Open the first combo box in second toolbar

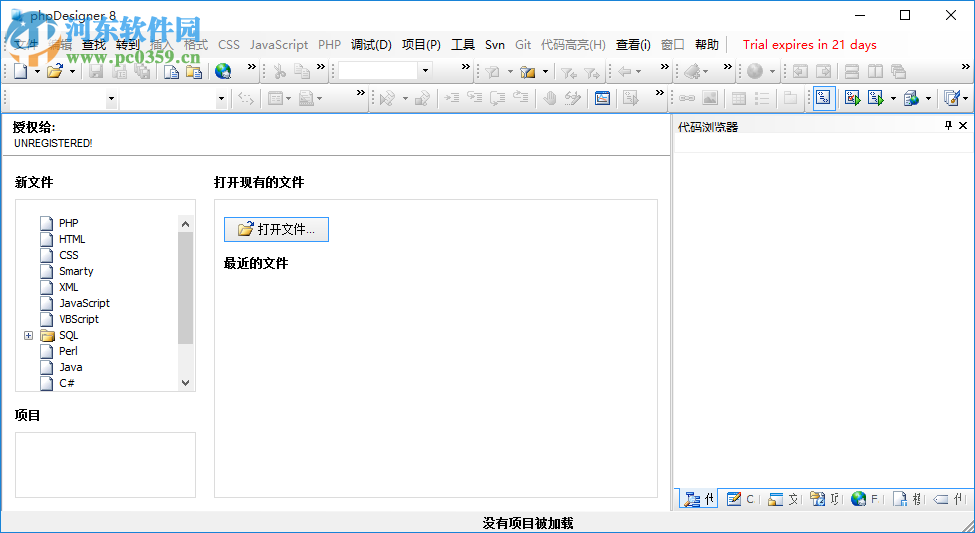click(111, 98)
